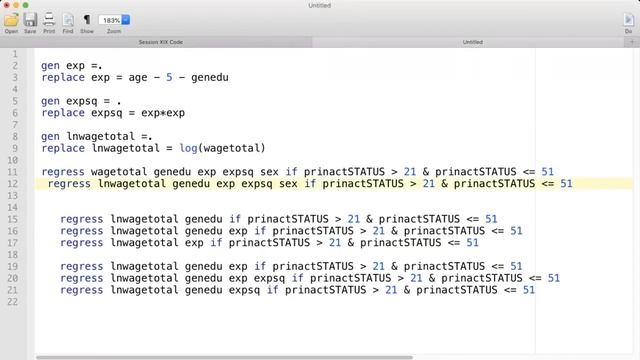The height and width of the screenshot is (360, 640).
Task: Click the window title 'Untitled'
Action: point(320,5)
